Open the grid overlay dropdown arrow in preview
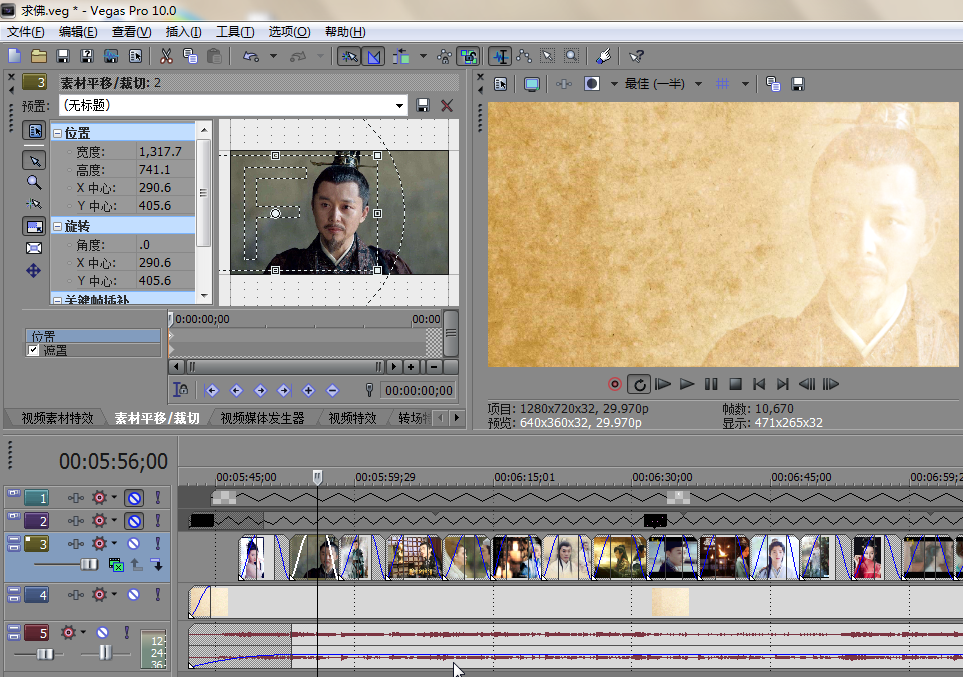This screenshot has height=677, width=963. [x=745, y=84]
